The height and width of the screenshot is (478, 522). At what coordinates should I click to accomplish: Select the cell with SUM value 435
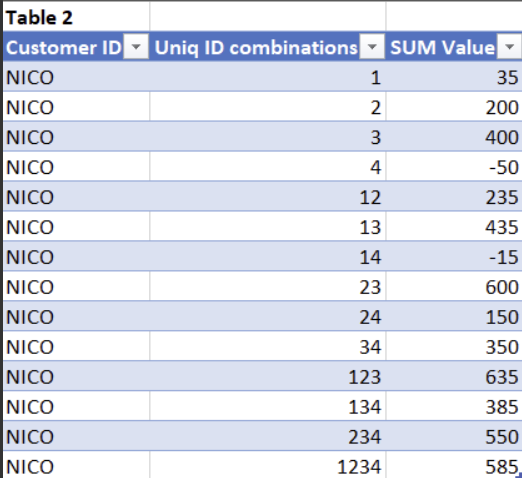coord(454,226)
